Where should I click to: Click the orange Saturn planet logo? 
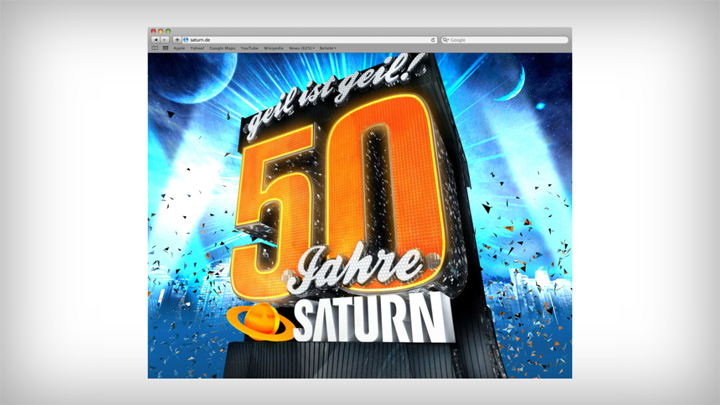pyautogui.click(x=260, y=321)
